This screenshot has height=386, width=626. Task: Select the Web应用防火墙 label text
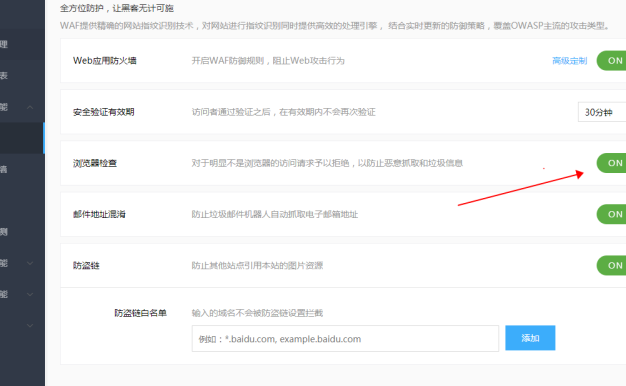click(x=105, y=61)
